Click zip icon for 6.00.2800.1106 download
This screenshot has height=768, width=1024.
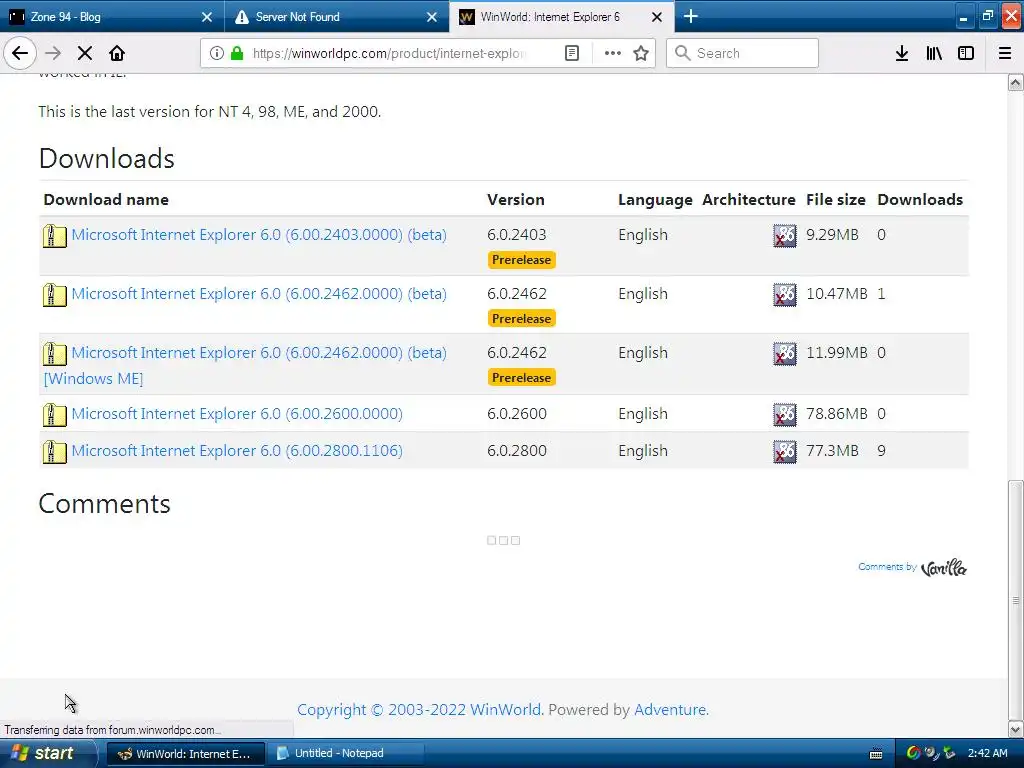click(x=55, y=451)
